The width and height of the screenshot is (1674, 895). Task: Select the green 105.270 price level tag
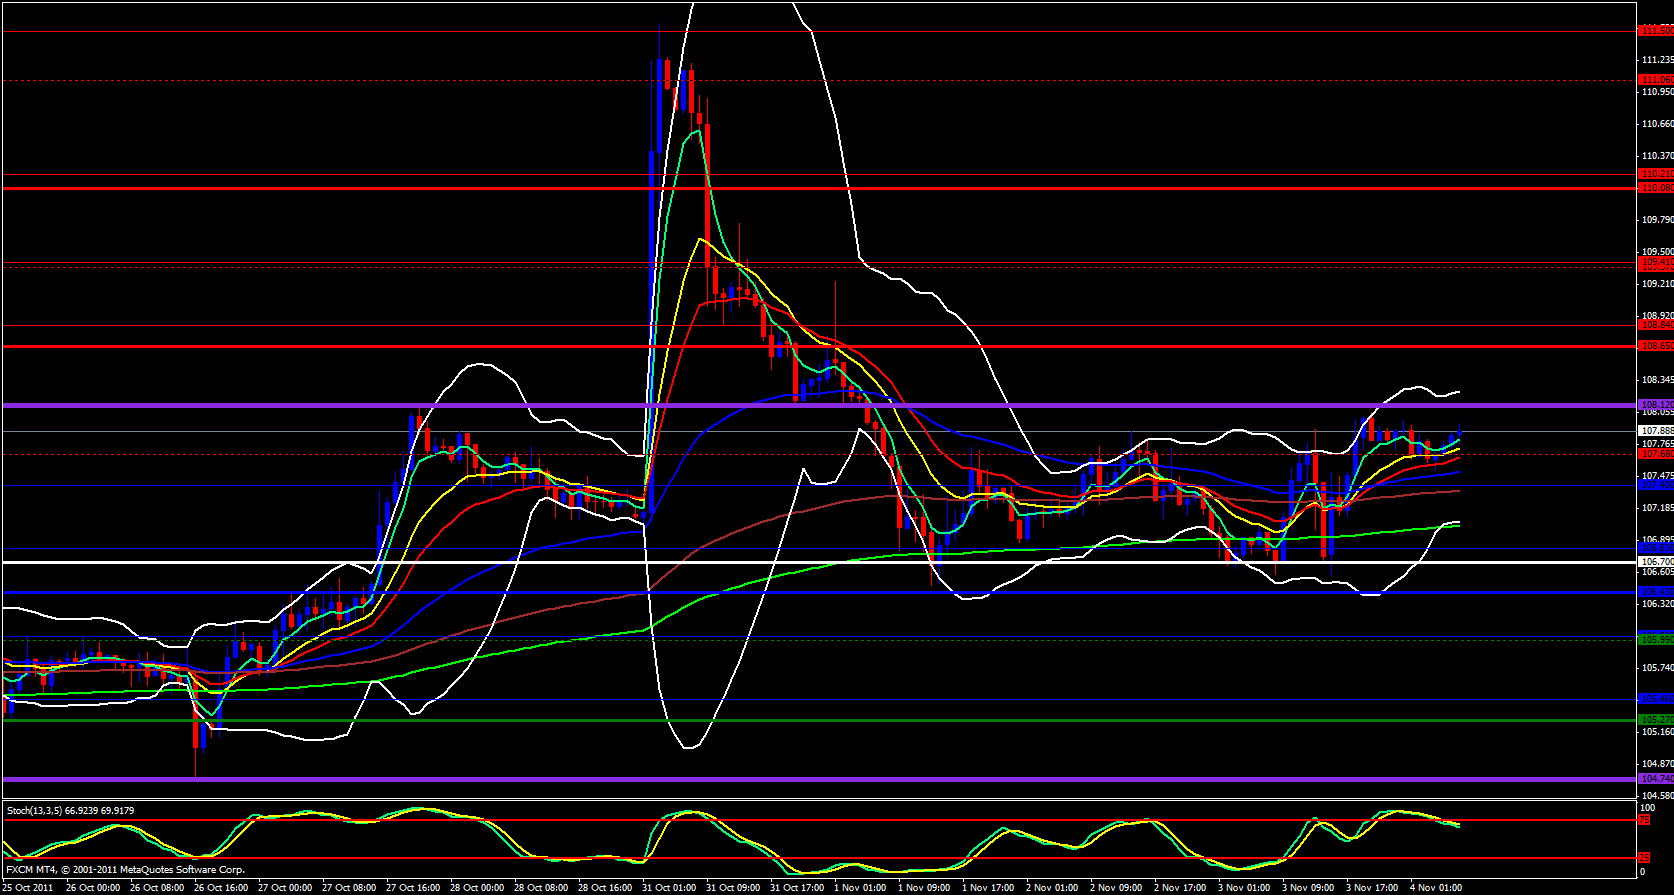pos(1656,720)
